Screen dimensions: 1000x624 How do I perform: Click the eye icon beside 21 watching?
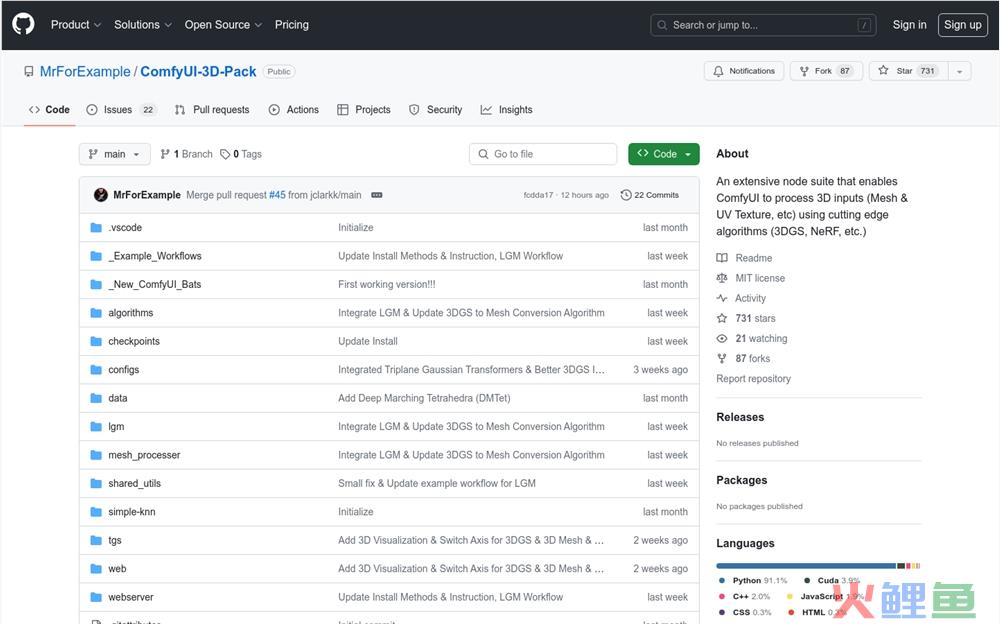tap(722, 338)
